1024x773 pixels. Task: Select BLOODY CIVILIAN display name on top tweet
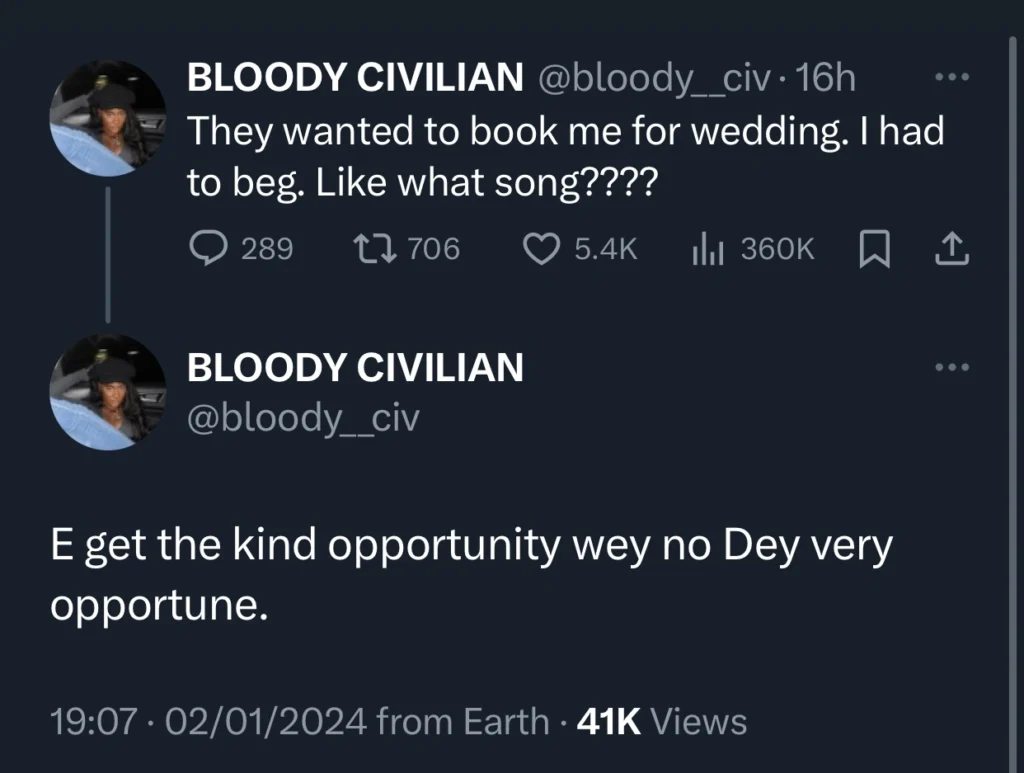click(354, 77)
